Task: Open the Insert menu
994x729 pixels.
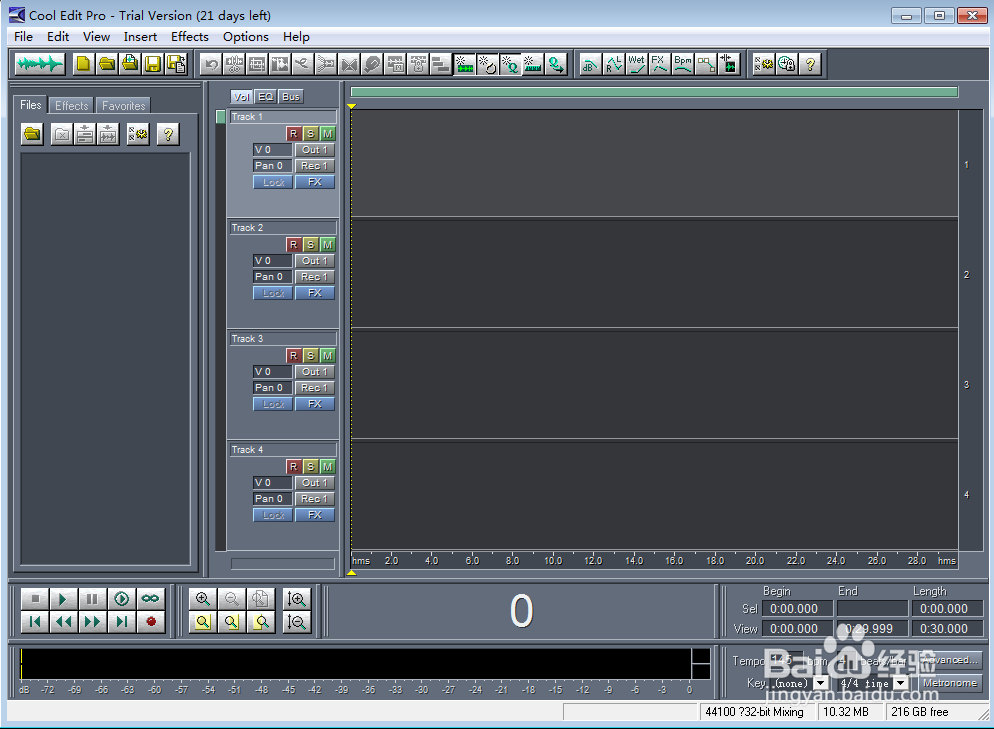Action: (140, 37)
